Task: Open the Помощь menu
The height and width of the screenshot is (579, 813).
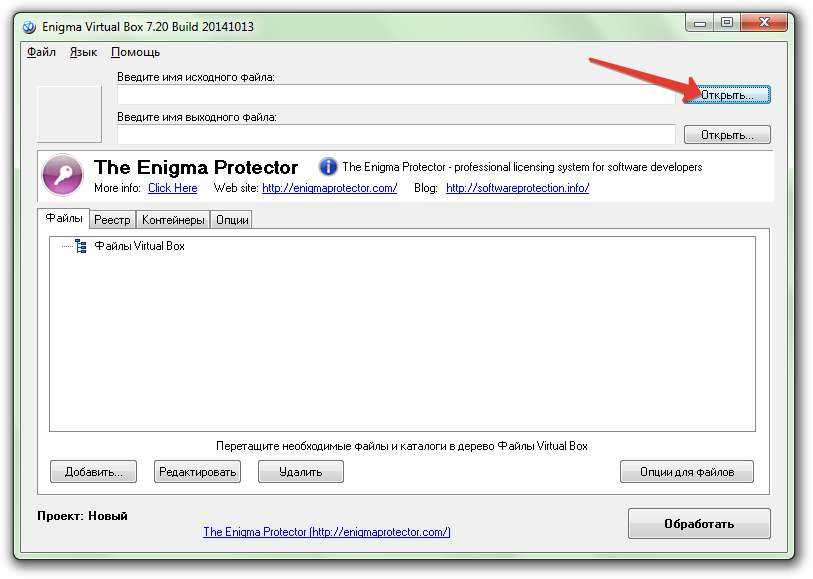Action: pos(135,52)
